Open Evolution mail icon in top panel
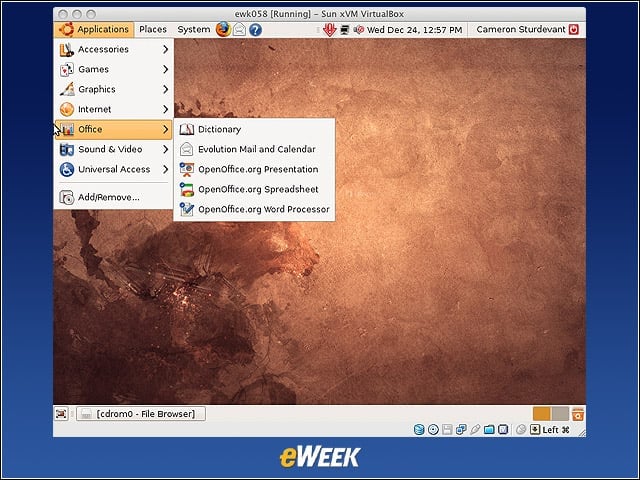Screen dimensions: 640x480 click(x=239, y=30)
